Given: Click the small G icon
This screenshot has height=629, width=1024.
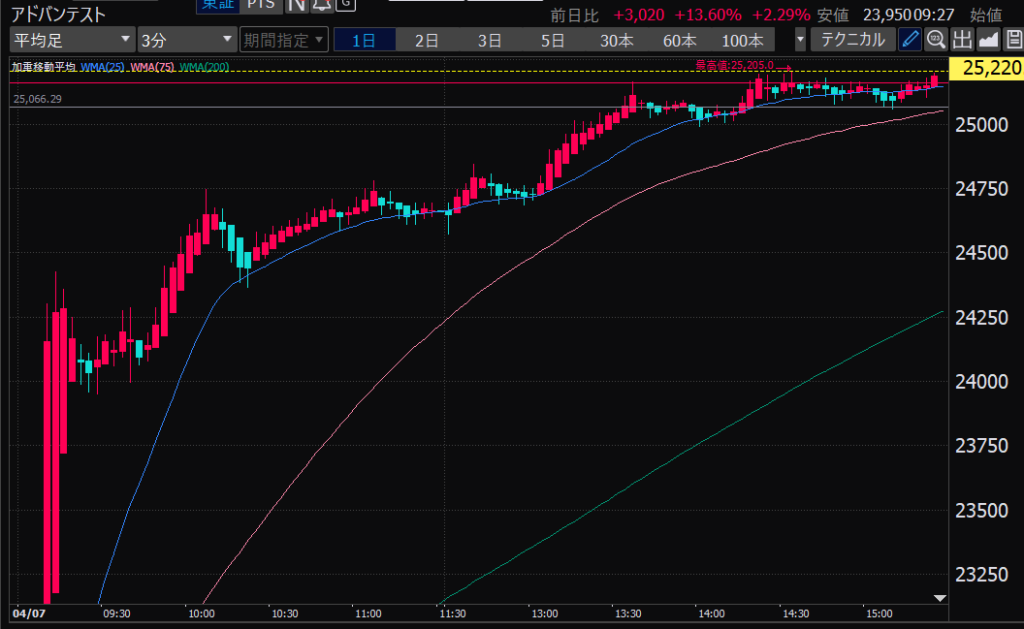Looking at the screenshot, I should pyautogui.click(x=345, y=4).
